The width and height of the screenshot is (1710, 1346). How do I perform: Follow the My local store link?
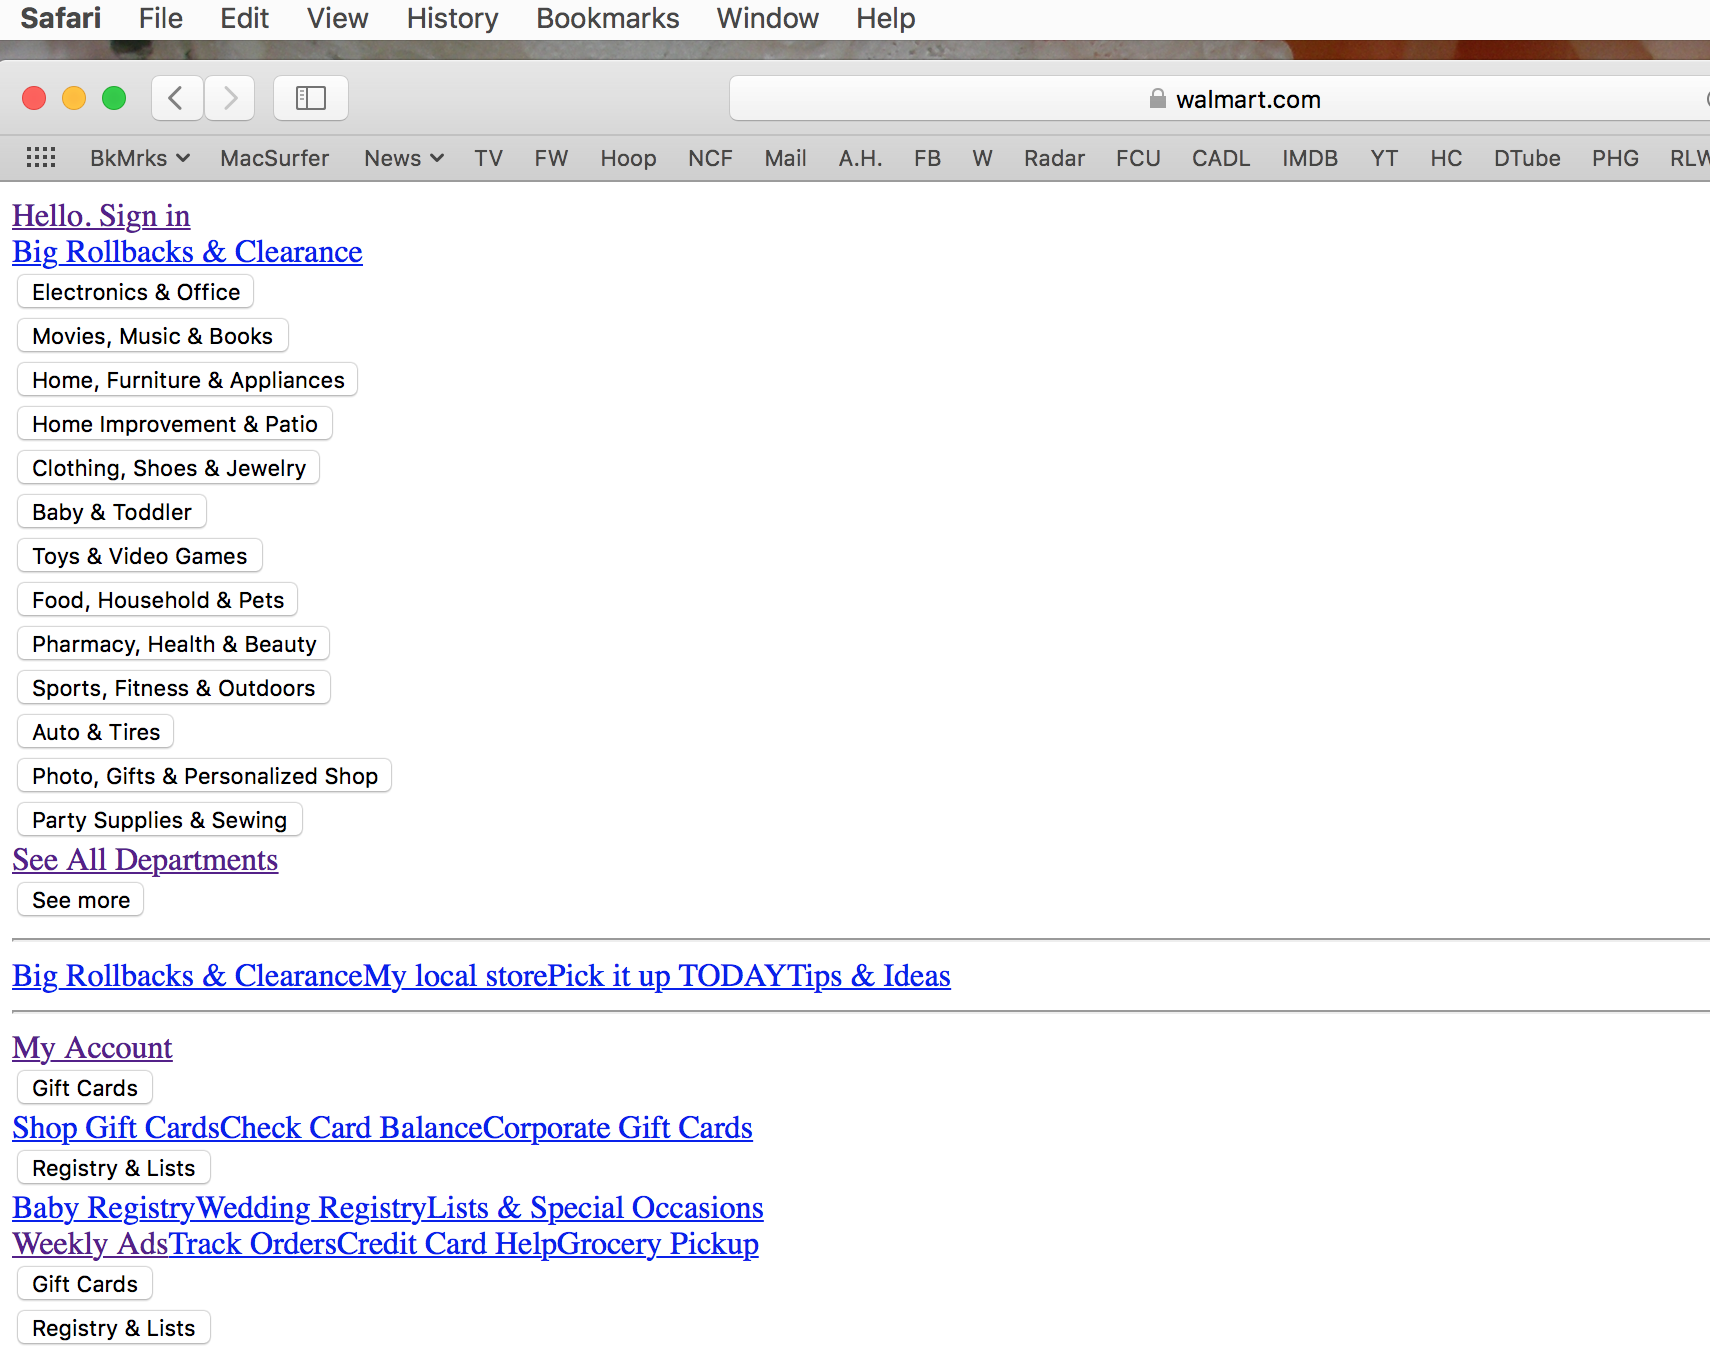coord(455,976)
